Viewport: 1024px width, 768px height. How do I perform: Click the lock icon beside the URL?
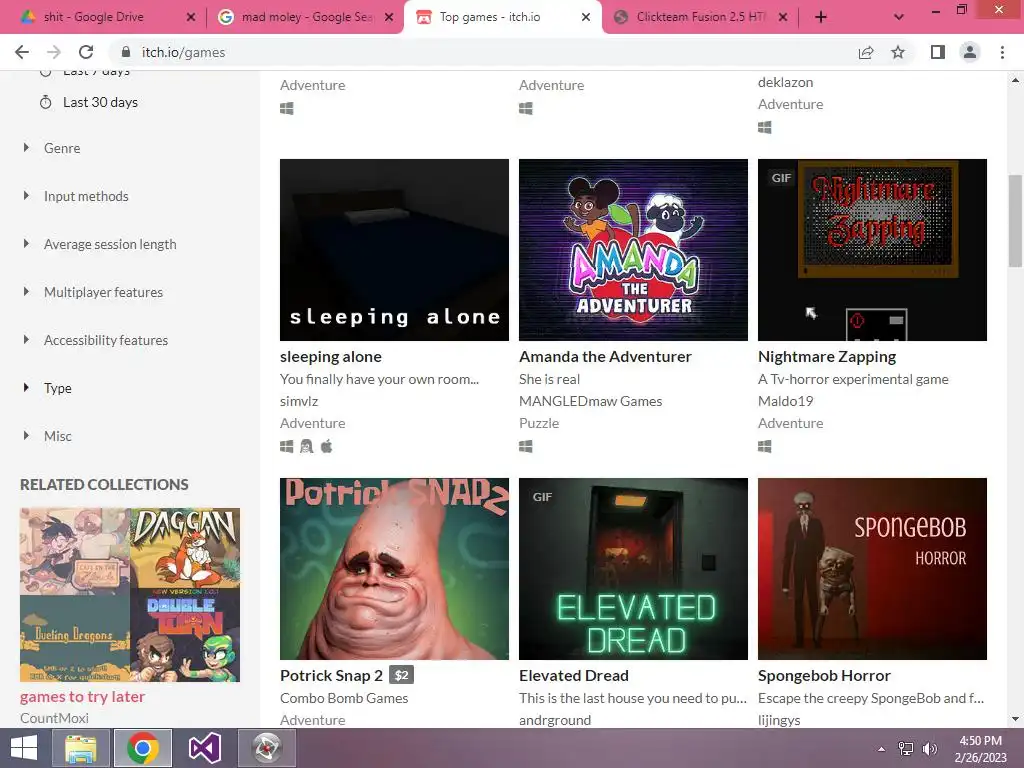126,52
